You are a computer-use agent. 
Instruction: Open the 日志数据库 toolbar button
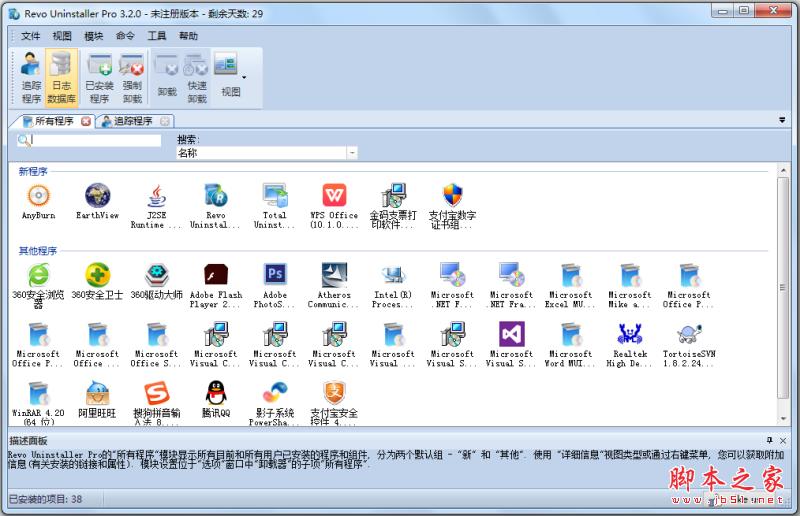(x=61, y=78)
